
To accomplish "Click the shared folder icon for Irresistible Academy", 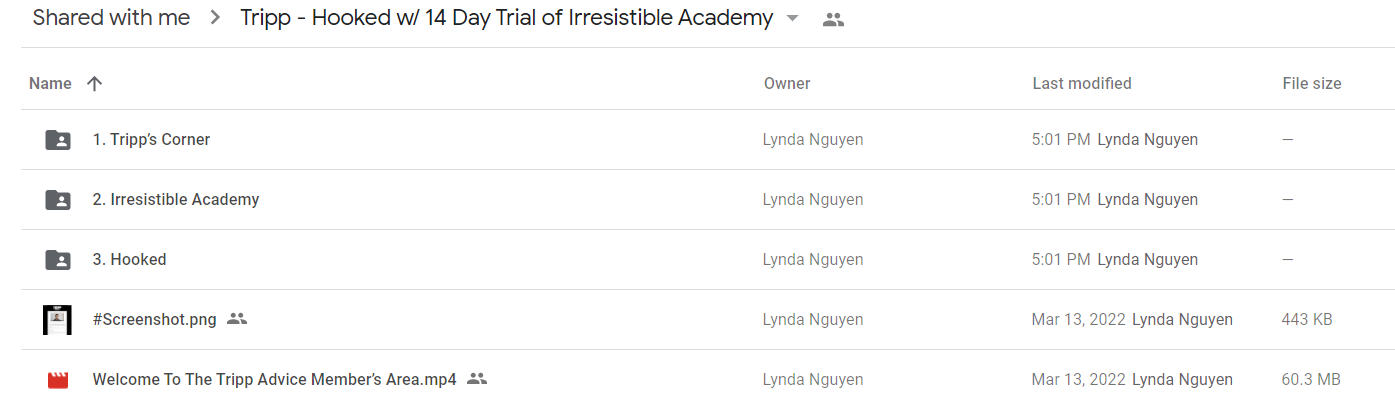I will click(x=58, y=200).
